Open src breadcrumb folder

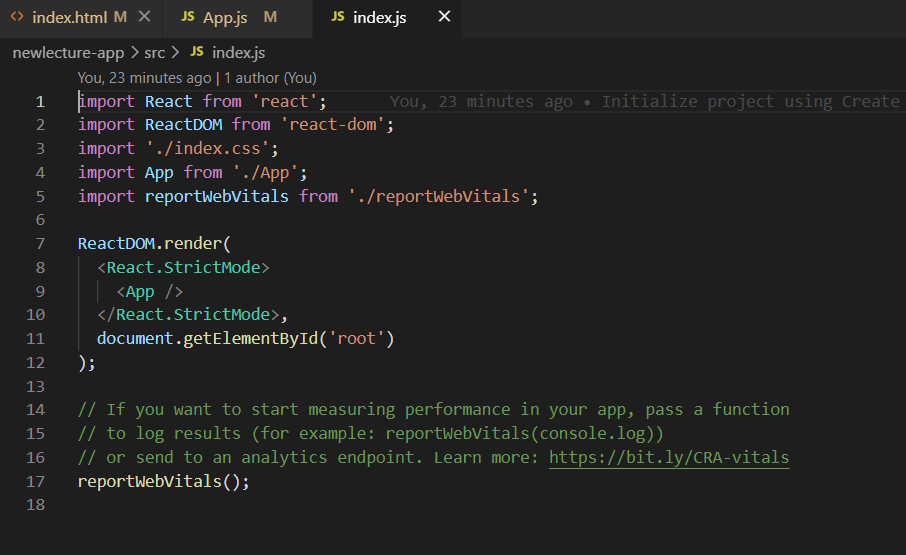(x=154, y=53)
